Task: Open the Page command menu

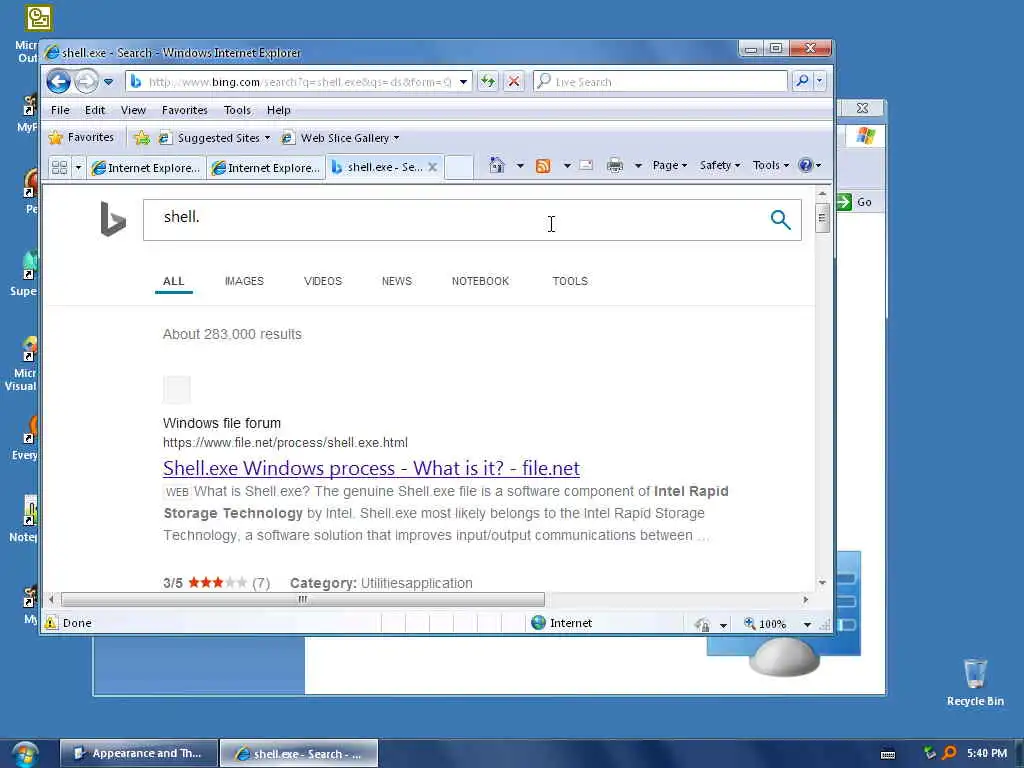Action: [669, 165]
